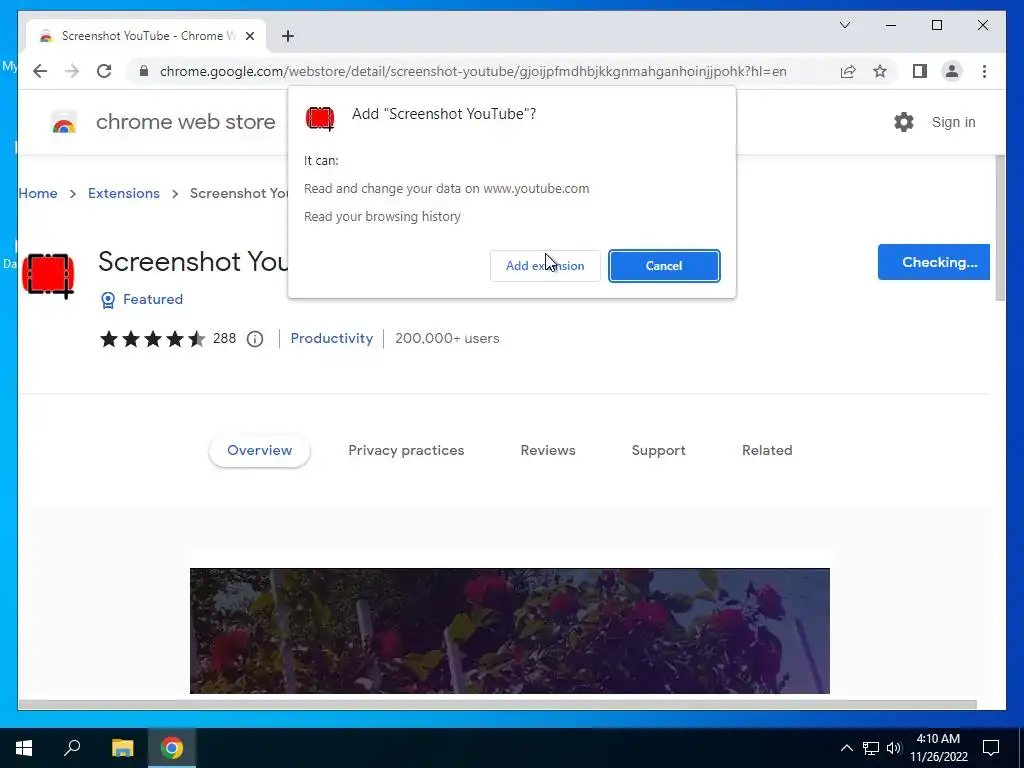Click the Sign in link

tap(953, 122)
